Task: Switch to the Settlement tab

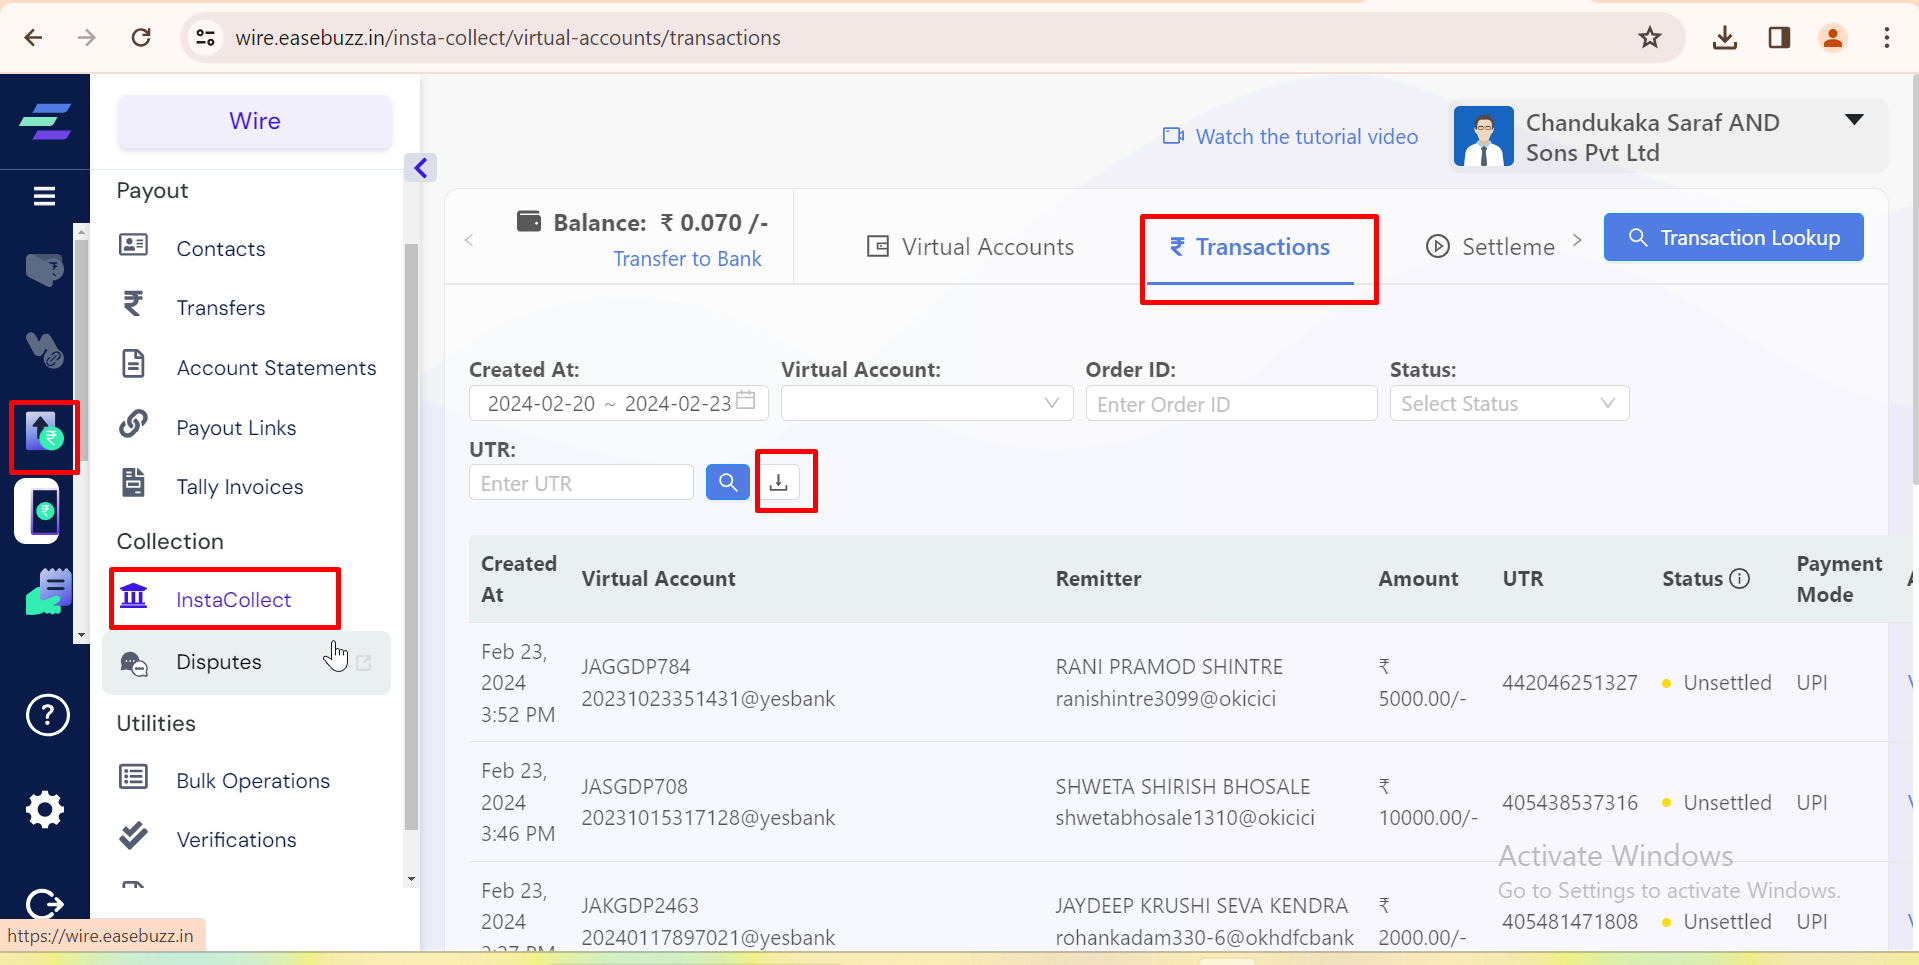Action: point(1491,247)
